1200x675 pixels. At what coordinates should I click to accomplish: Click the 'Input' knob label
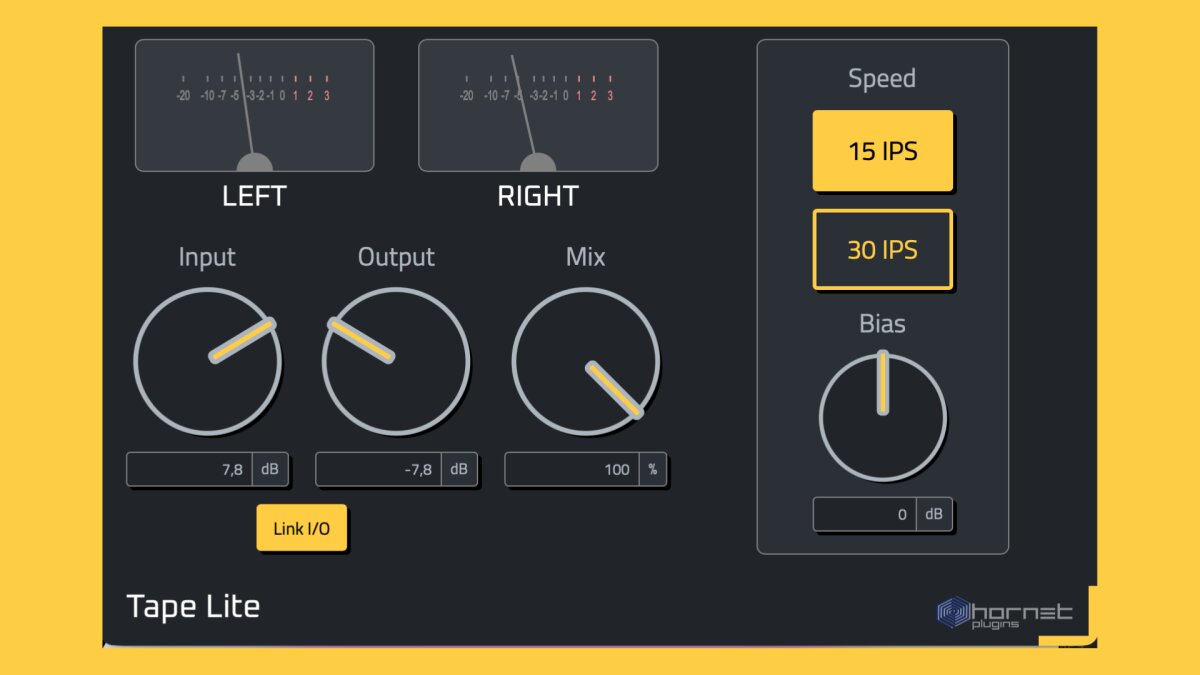coord(207,257)
